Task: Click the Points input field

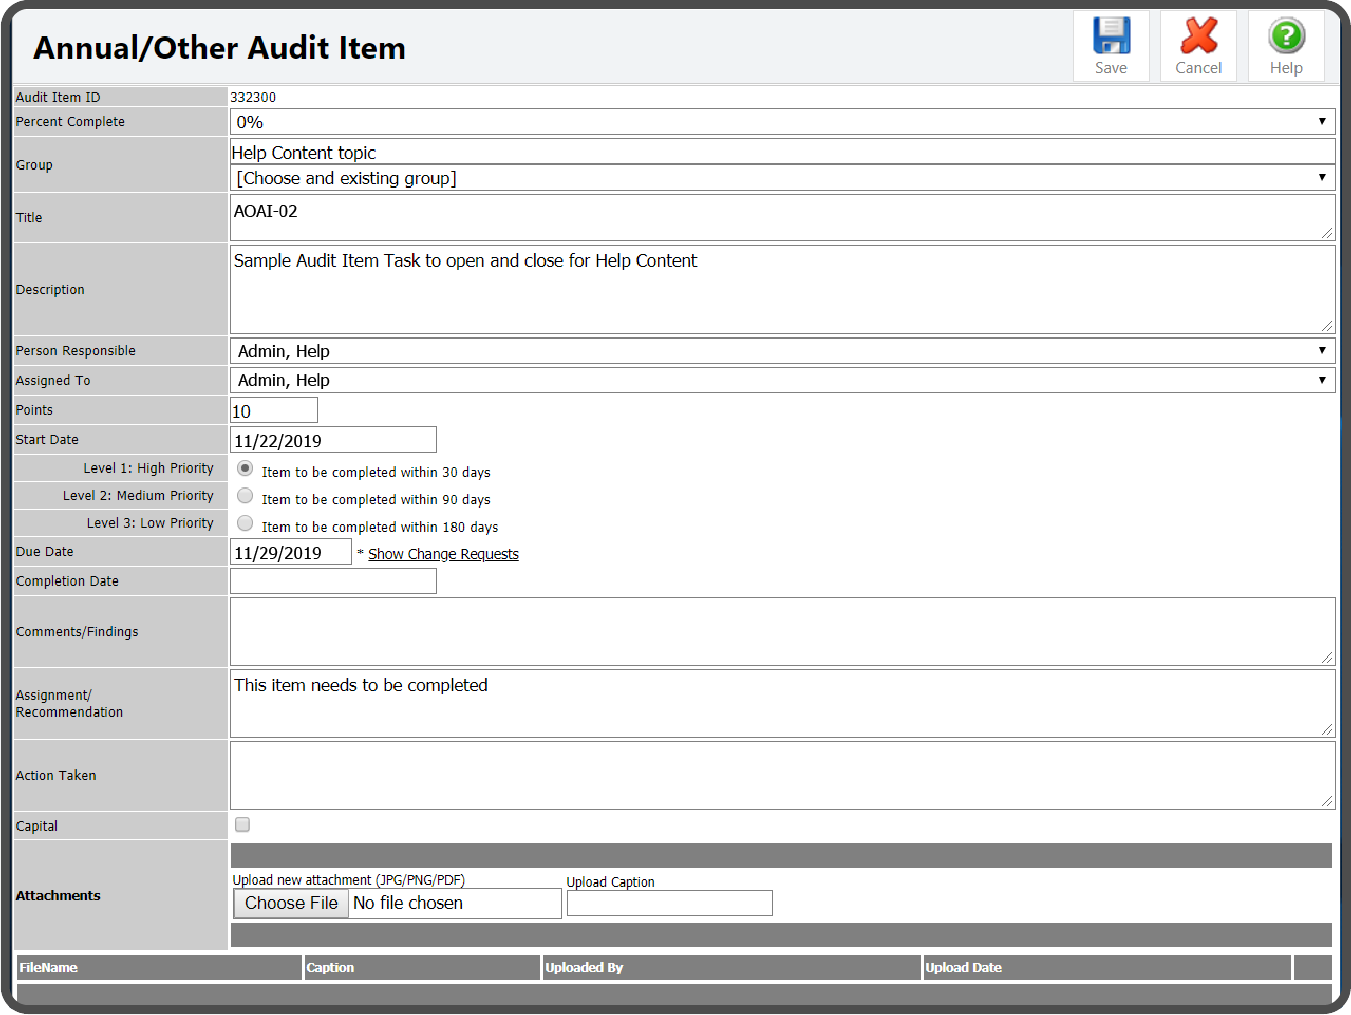Action: (274, 411)
